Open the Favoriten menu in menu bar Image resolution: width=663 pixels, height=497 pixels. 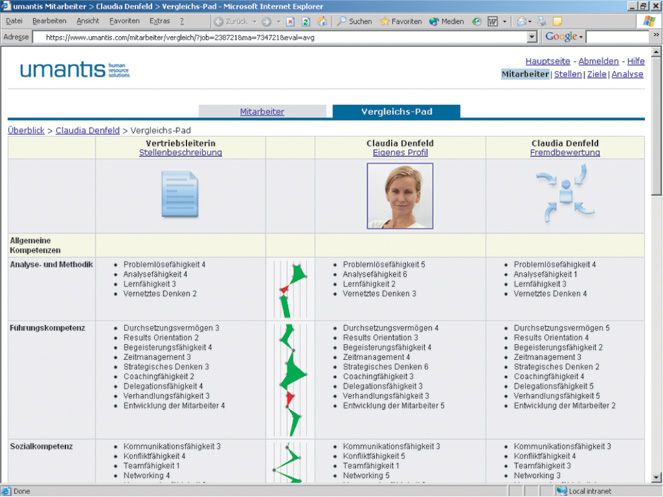click(x=124, y=21)
